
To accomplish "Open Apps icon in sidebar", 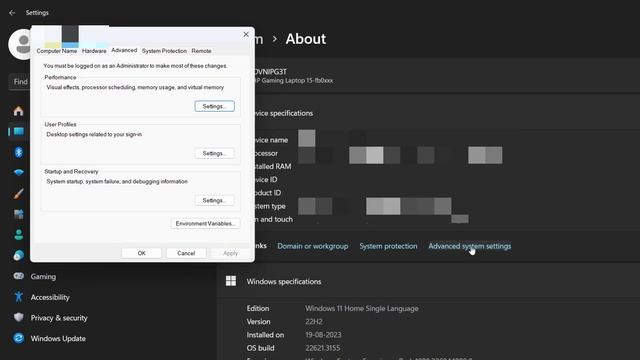I will (18, 214).
